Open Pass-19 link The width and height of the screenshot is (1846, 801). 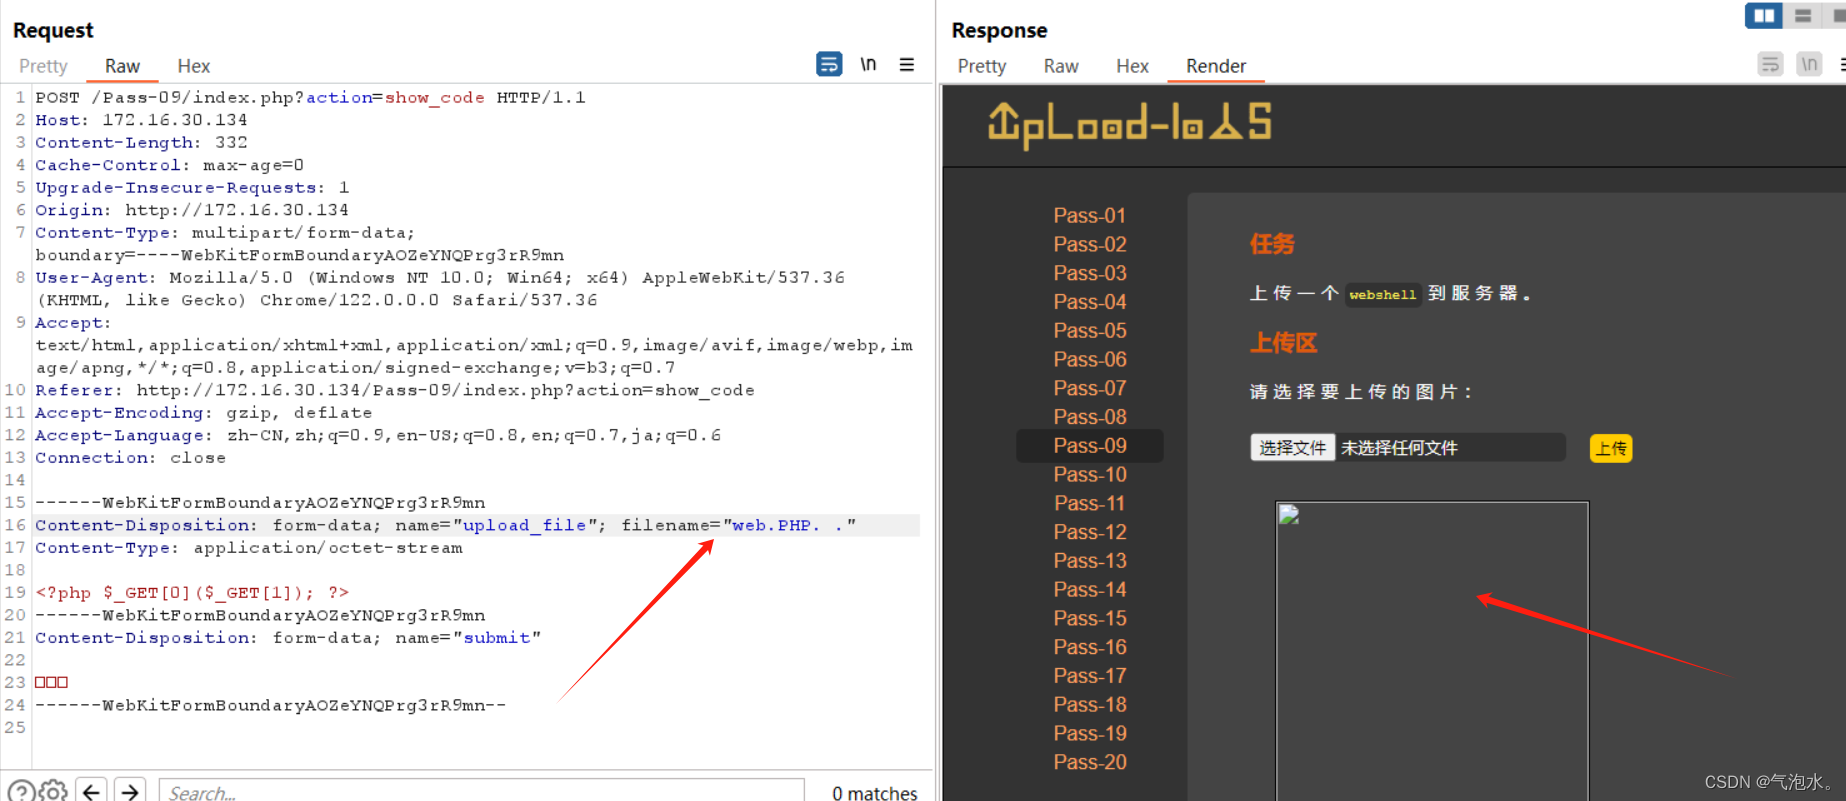click(x=1089, y=734)
